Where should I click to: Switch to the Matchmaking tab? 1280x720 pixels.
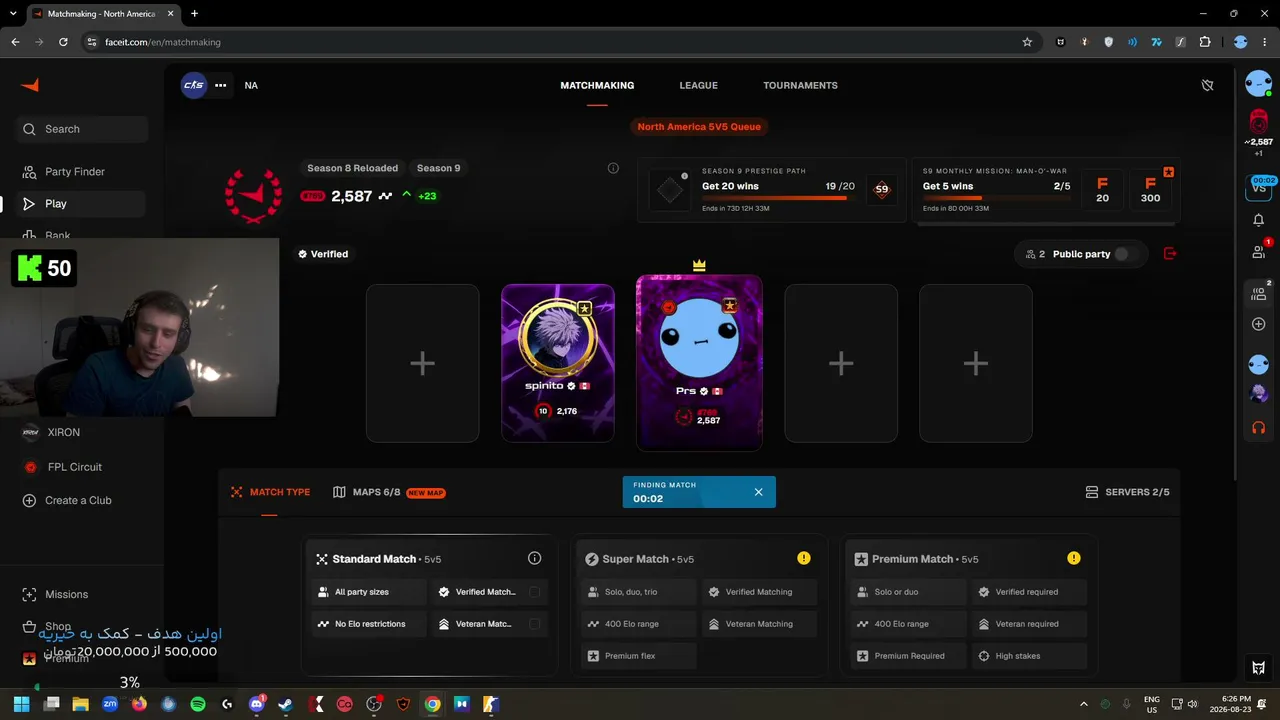[x=597, y=85]
